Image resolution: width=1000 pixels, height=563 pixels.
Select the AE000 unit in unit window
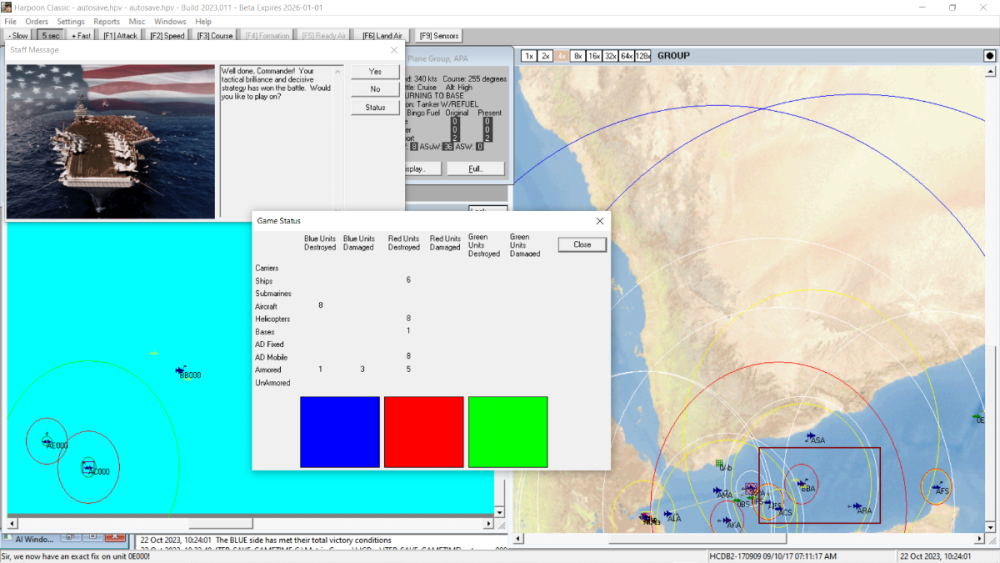pyautogui.click(x=48, y=441)
